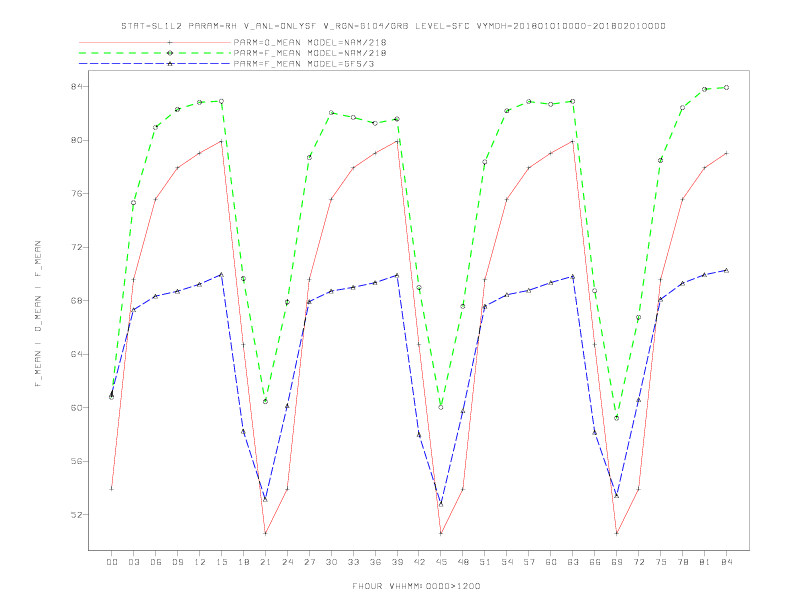Click blue triangle marker at forecast hour 63

tap(573, 276)
